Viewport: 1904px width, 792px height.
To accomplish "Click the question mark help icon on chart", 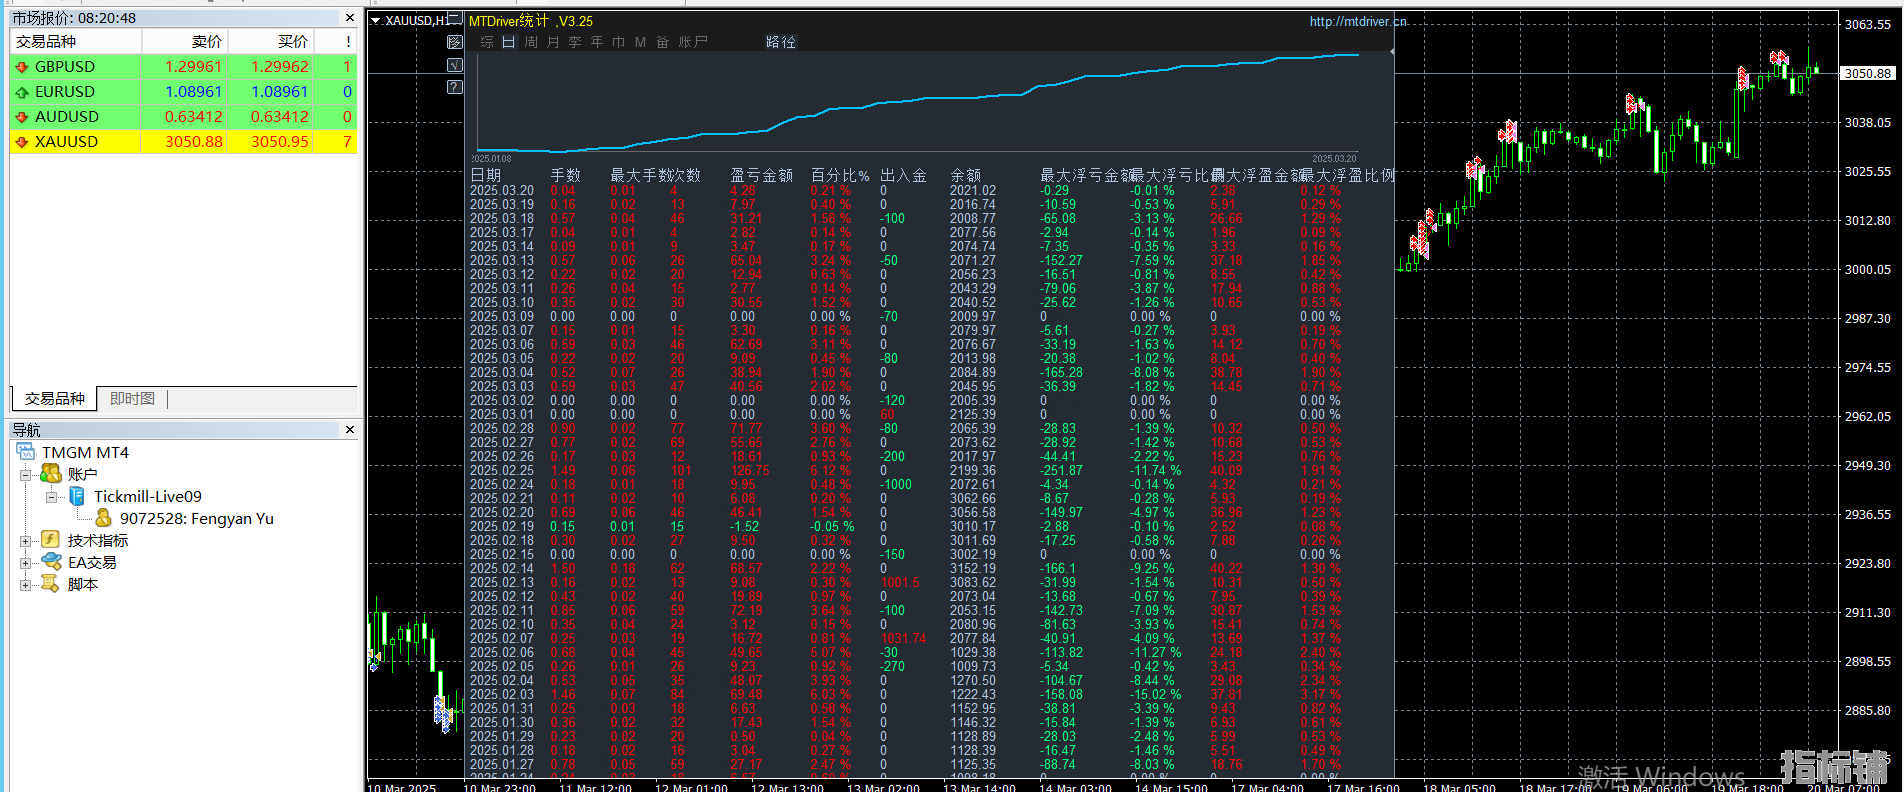I will tap(455, 87).
